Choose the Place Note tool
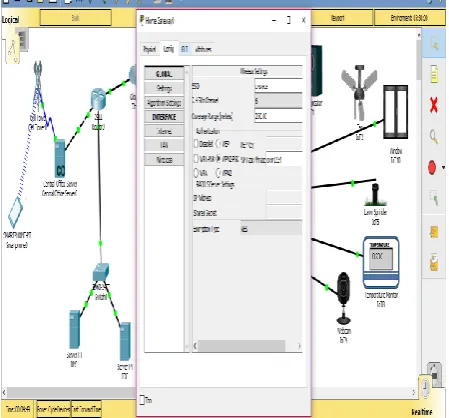This screenshot has height=418, width=449. 434,74
